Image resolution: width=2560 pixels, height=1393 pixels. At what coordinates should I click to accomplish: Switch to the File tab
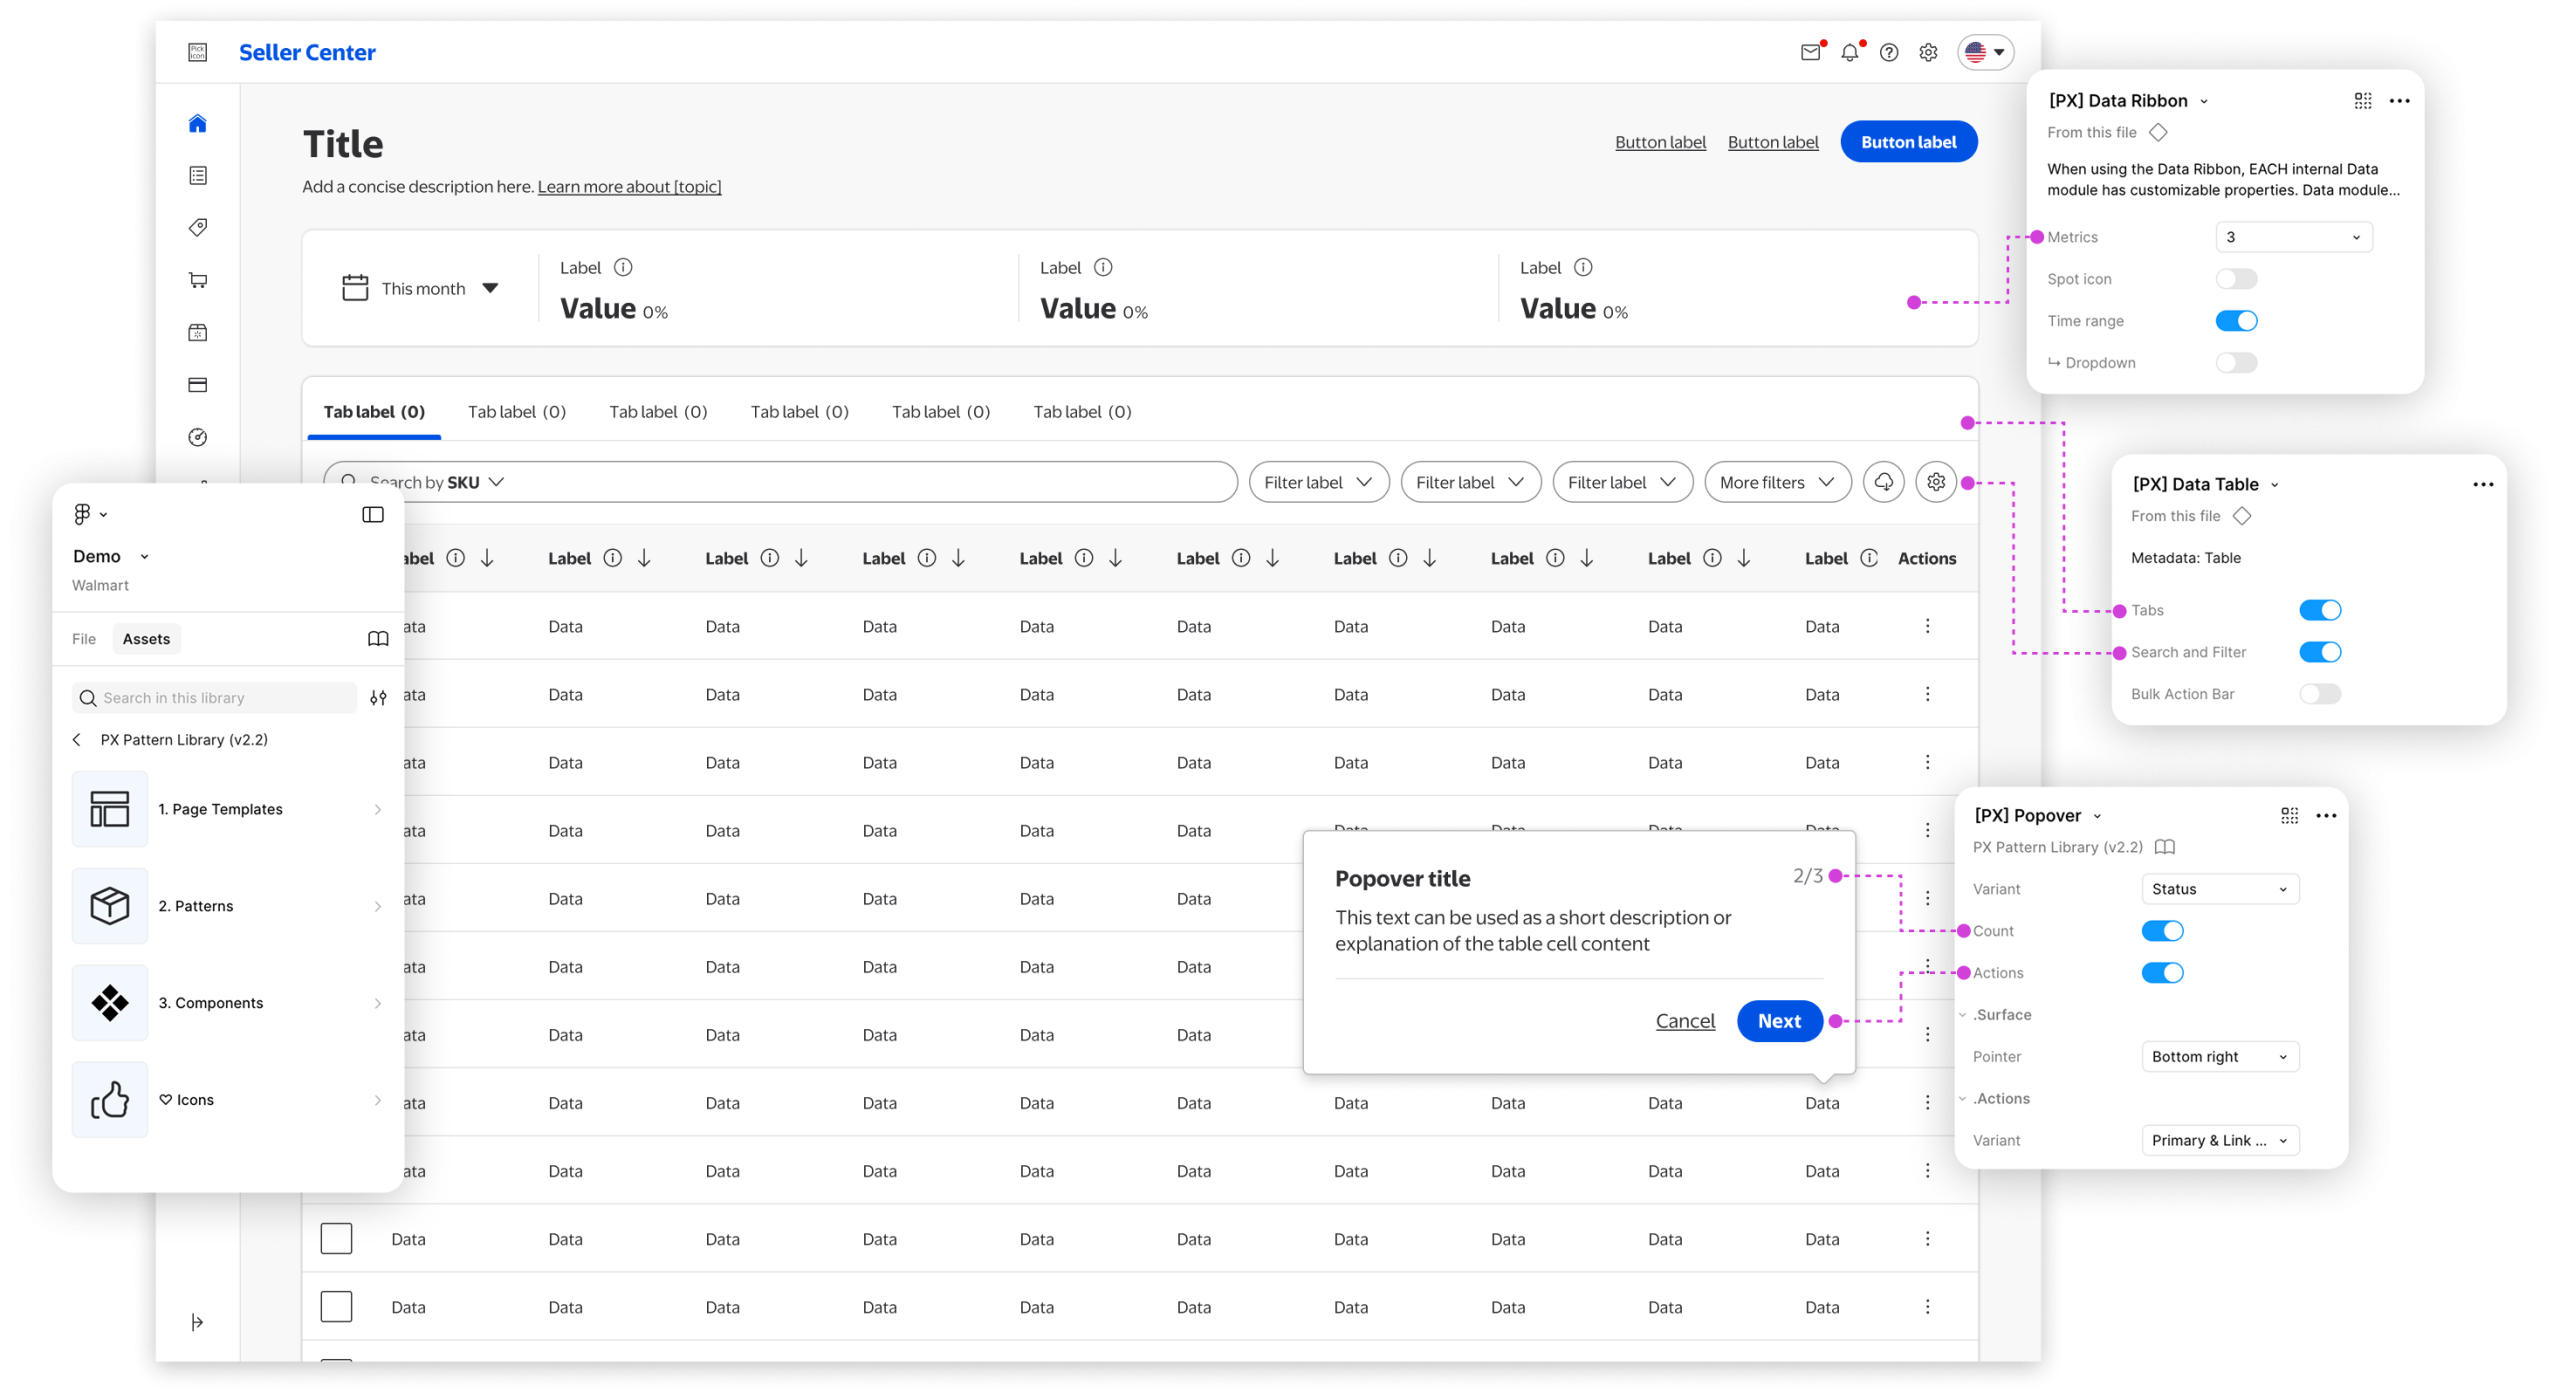pos(84,639)
